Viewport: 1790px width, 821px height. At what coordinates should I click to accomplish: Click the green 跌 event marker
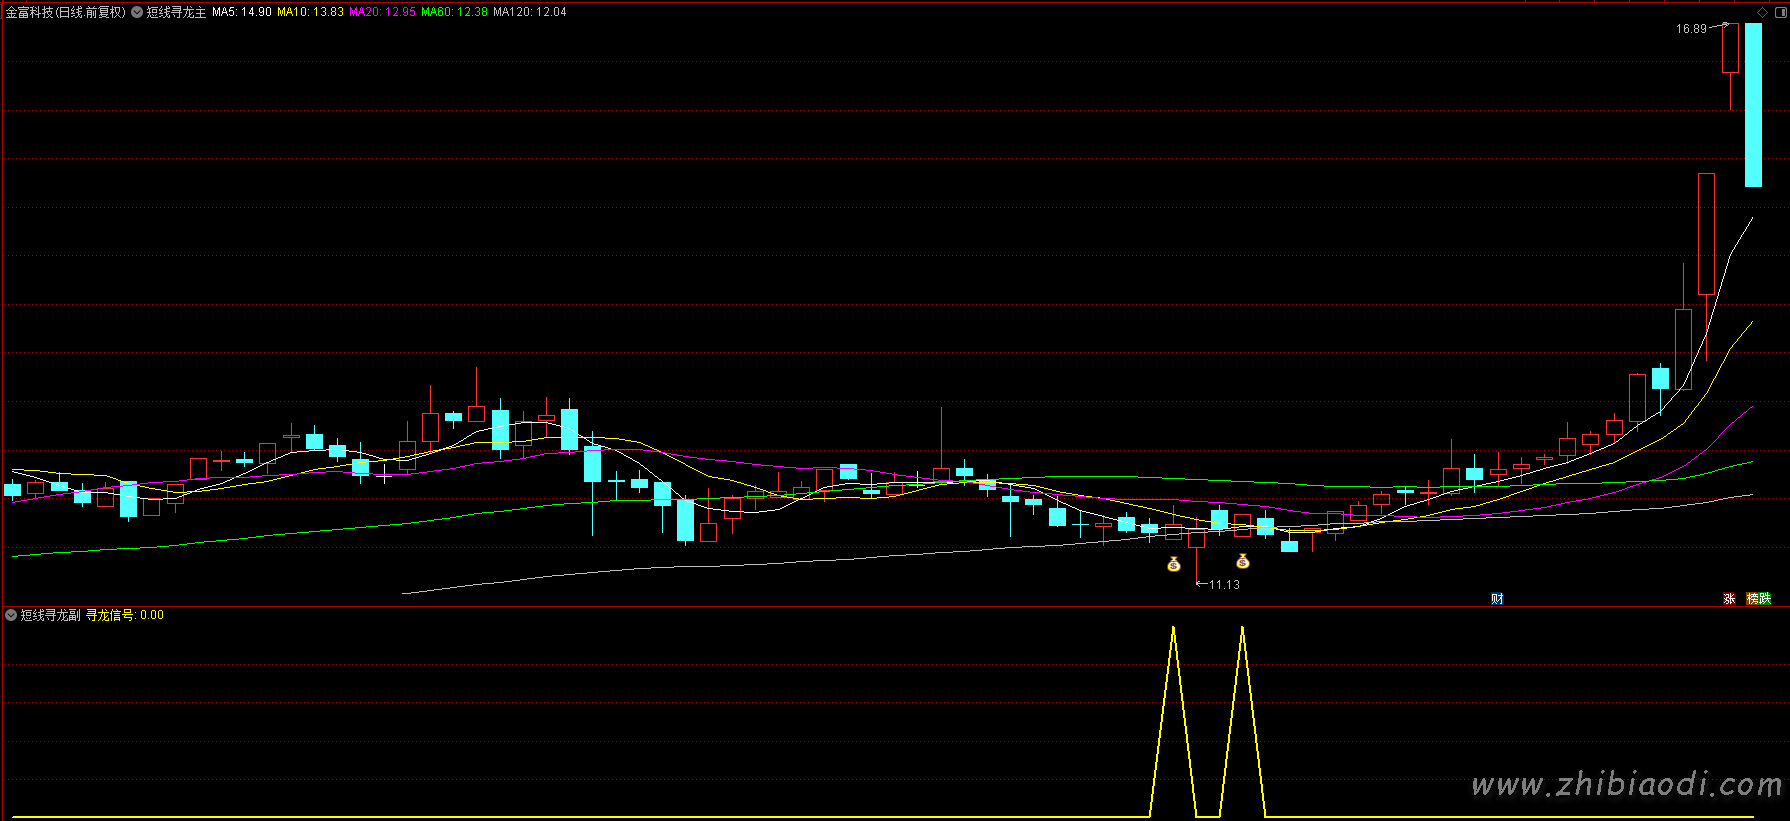tap(1765, 599)
